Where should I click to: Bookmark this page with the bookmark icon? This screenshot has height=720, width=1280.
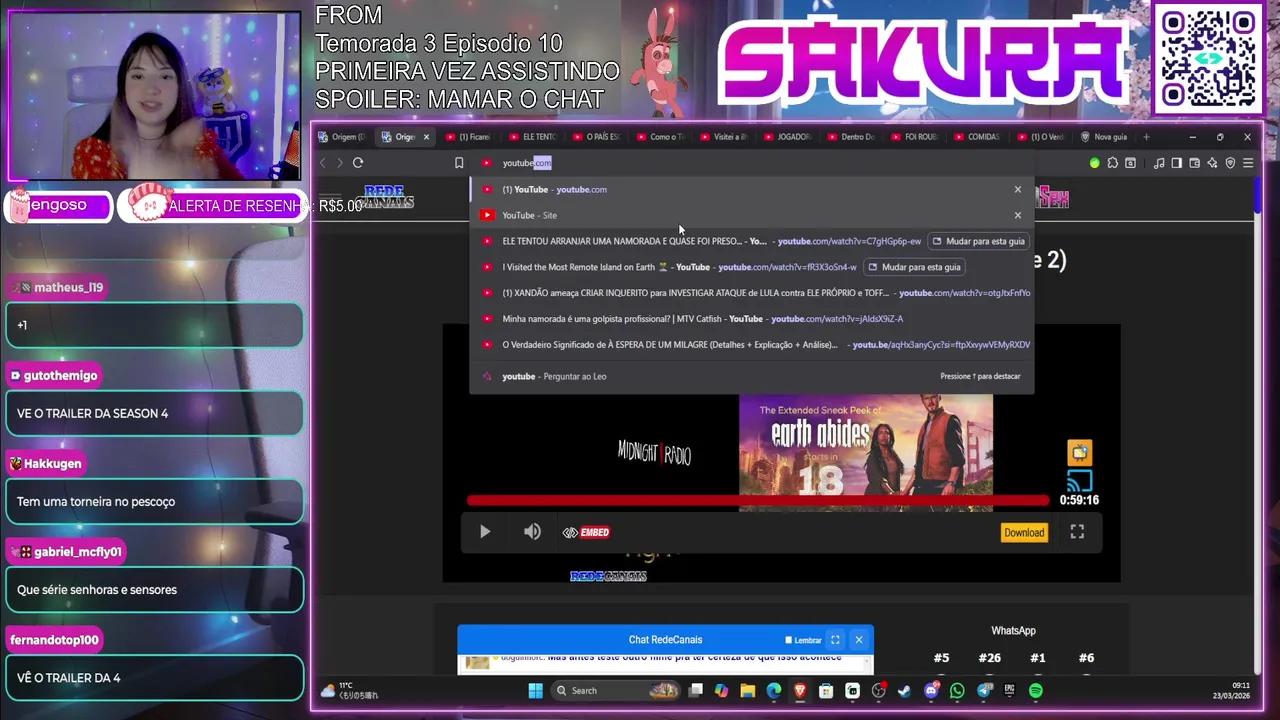[x=459, y=163]
